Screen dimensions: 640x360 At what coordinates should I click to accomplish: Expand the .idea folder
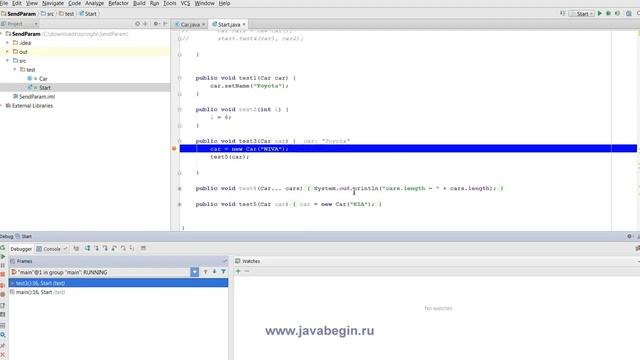7,43
